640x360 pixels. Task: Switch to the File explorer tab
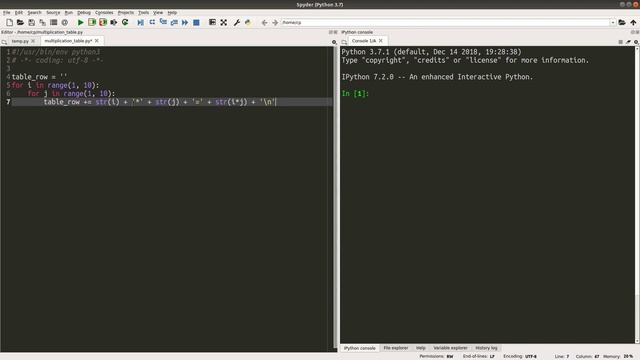[396, 348]
